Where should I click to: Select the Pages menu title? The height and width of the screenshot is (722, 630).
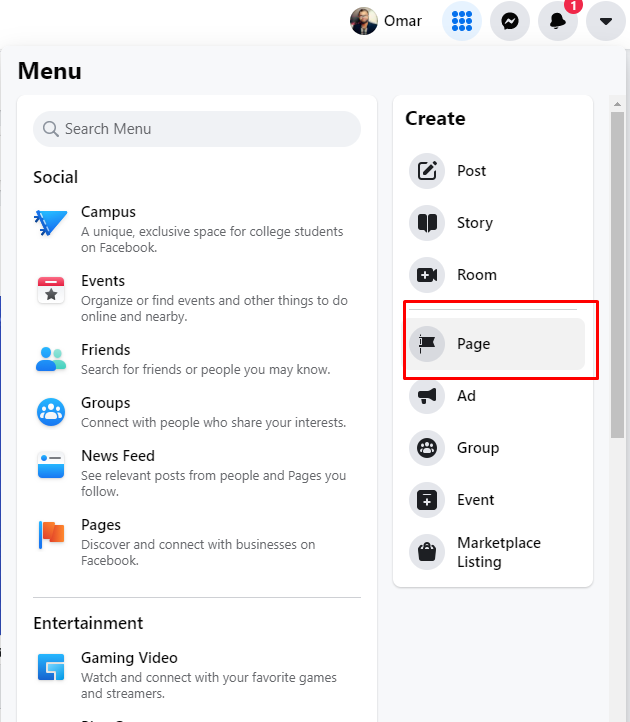(101, 525)
